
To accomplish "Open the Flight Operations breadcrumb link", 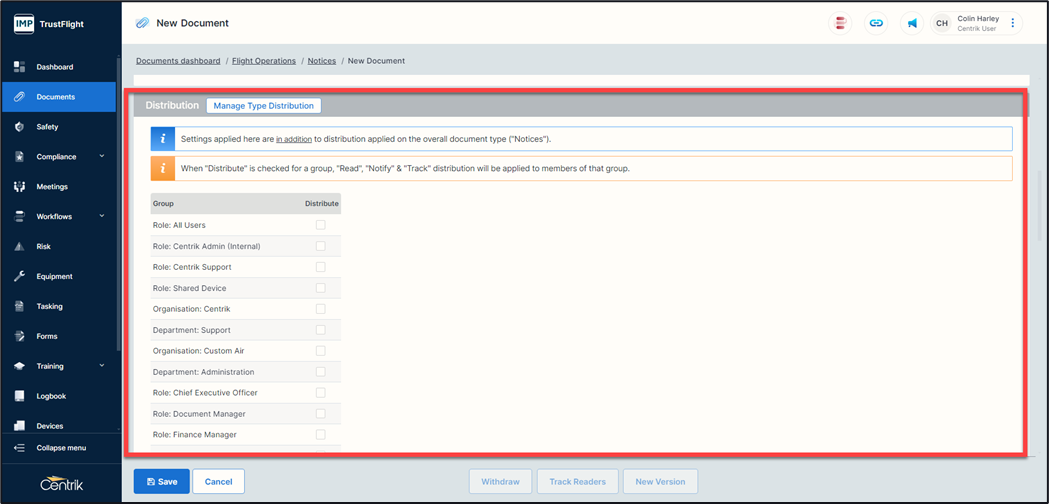I will pos(264,61).
